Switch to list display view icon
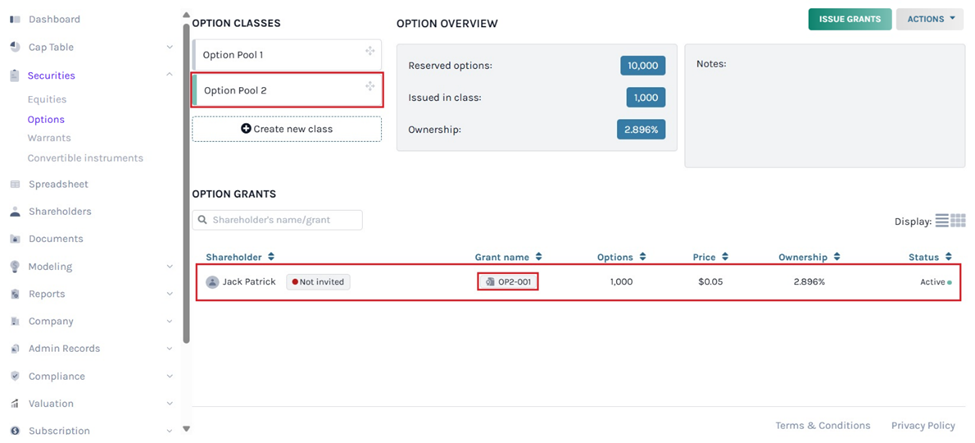This screenshot has width=975, height=443. (x=942, y=221)
